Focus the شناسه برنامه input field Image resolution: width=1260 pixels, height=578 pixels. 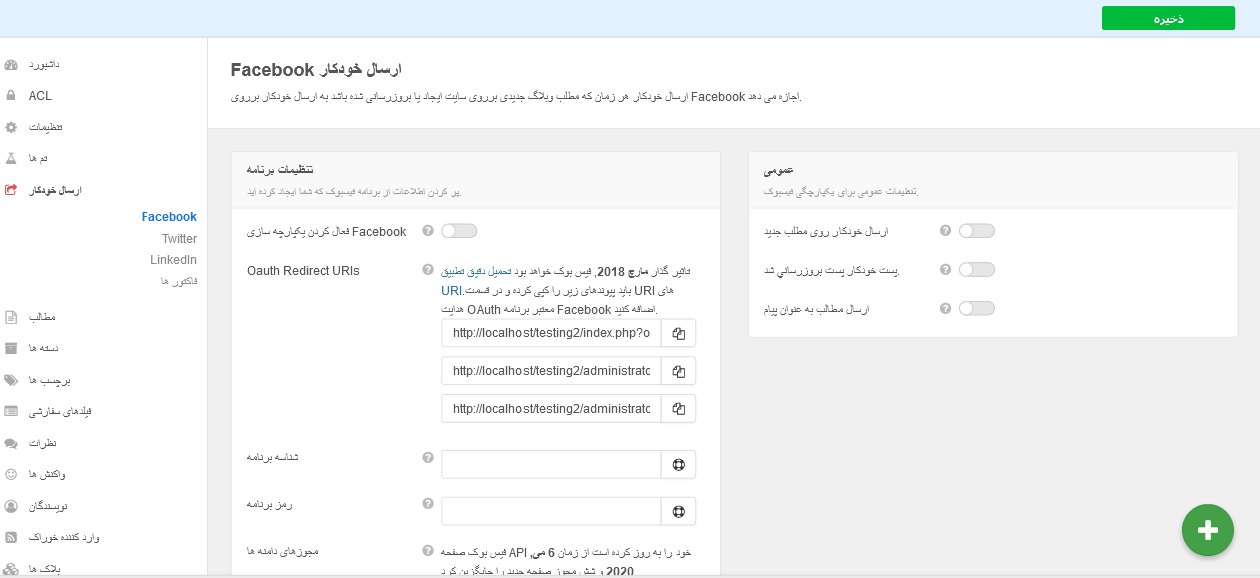pos(551,465)
